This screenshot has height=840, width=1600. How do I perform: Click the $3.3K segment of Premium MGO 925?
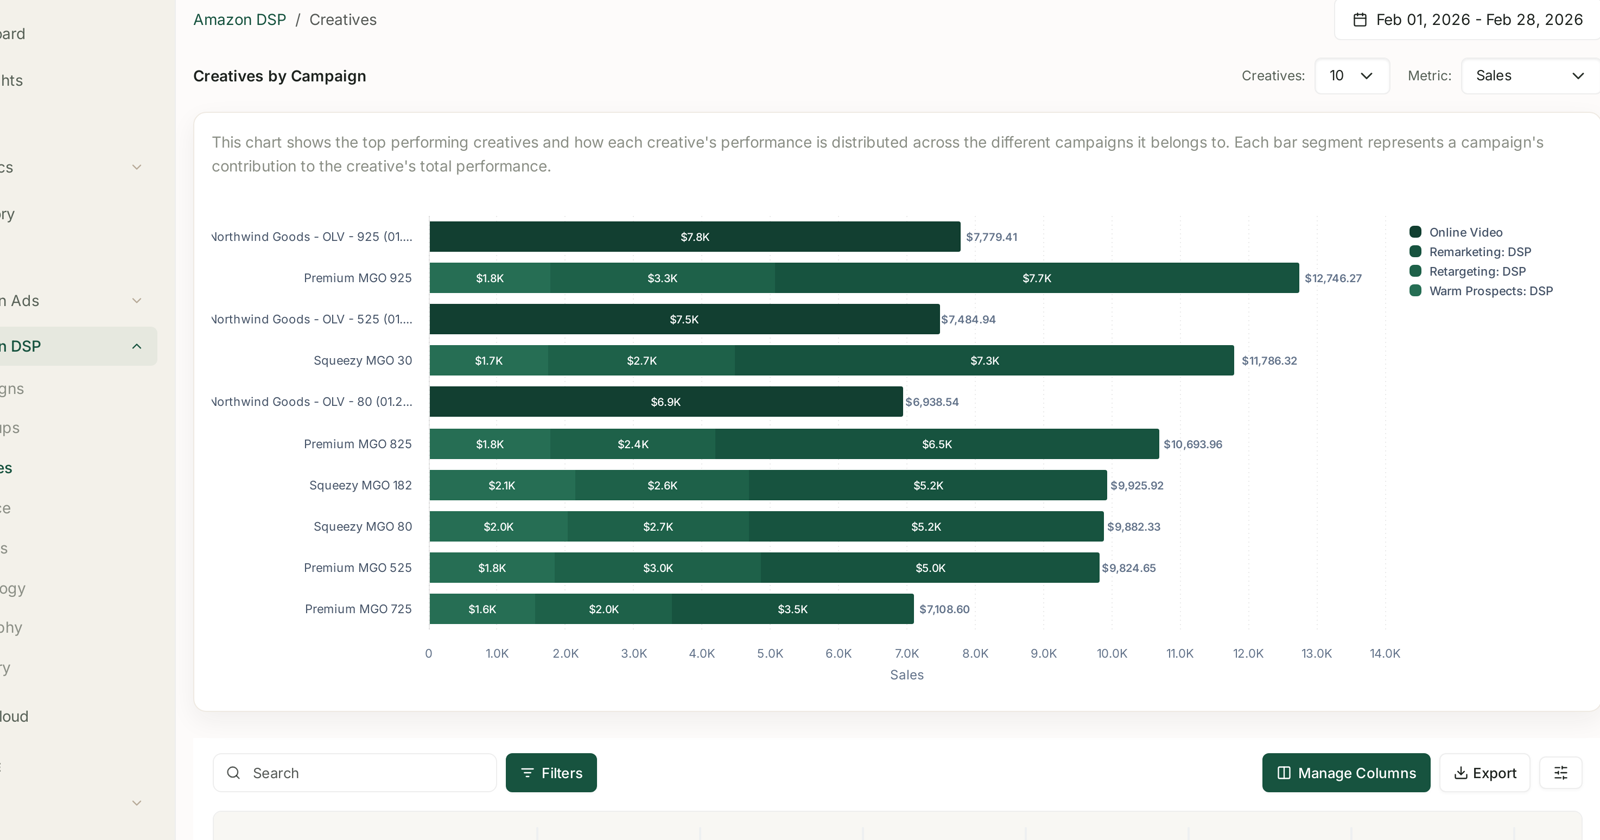pos(662,278)
